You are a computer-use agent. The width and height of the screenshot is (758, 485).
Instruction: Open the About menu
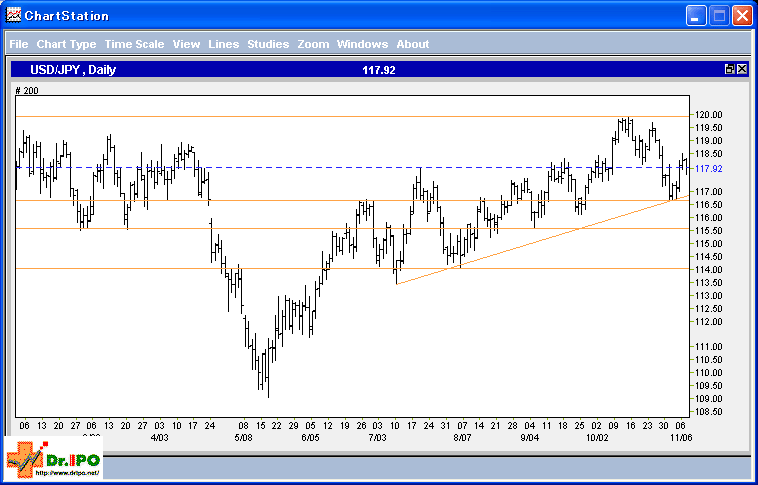click(412, 44)
